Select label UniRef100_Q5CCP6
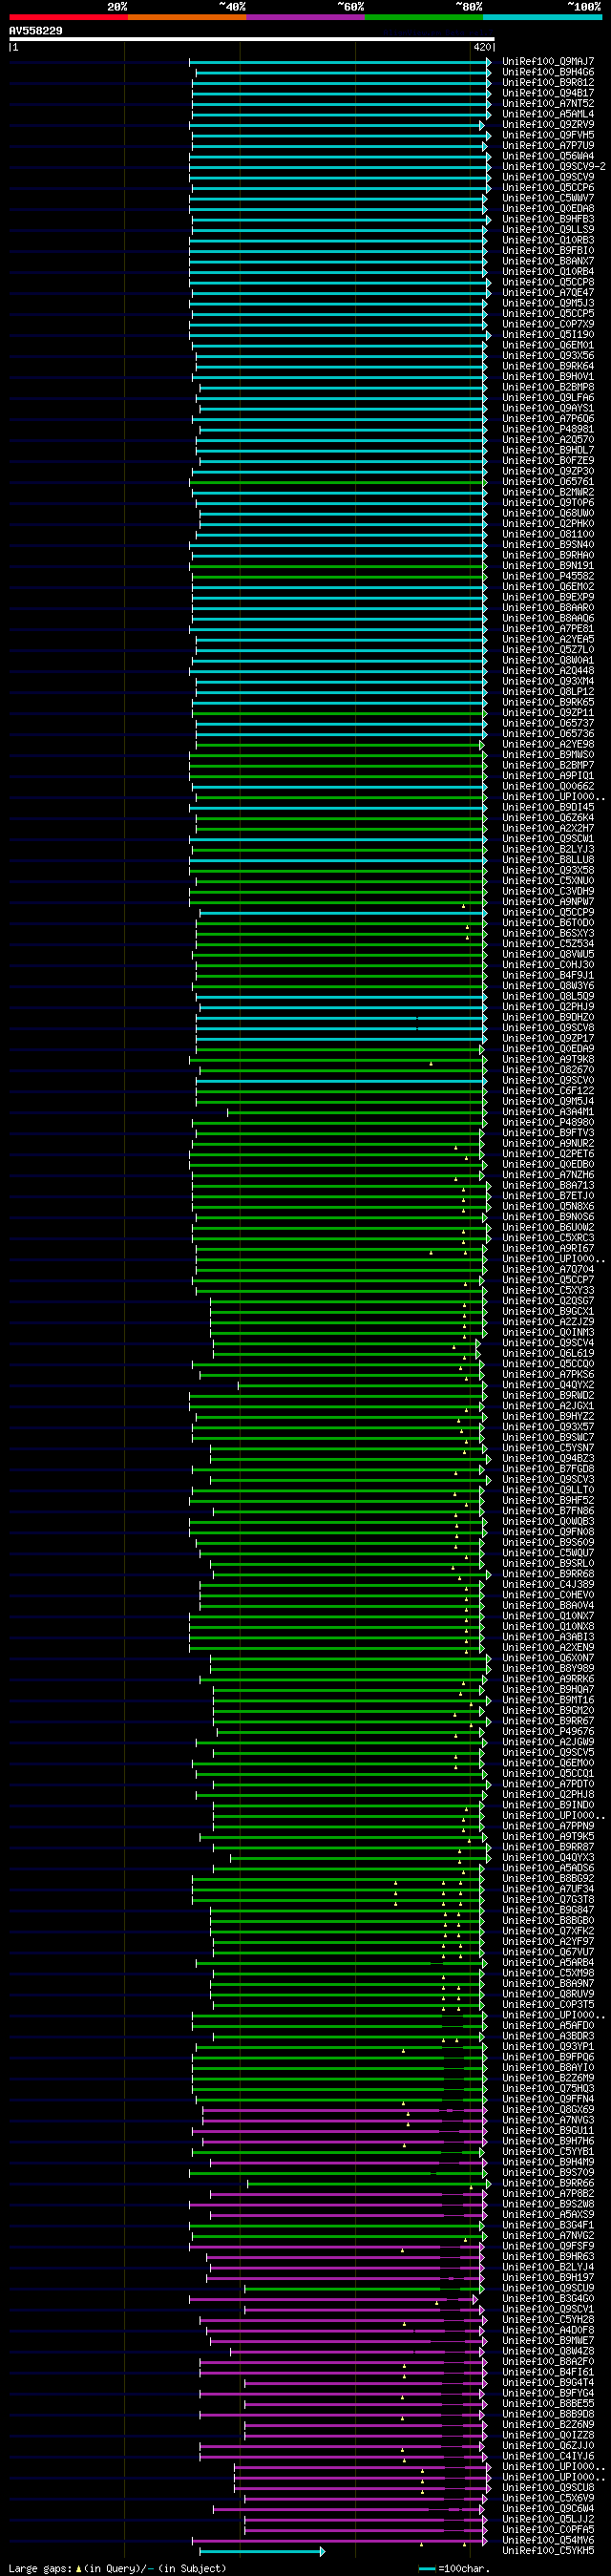This screenshot has width=611, height=2576. click(x=548, y=187)
